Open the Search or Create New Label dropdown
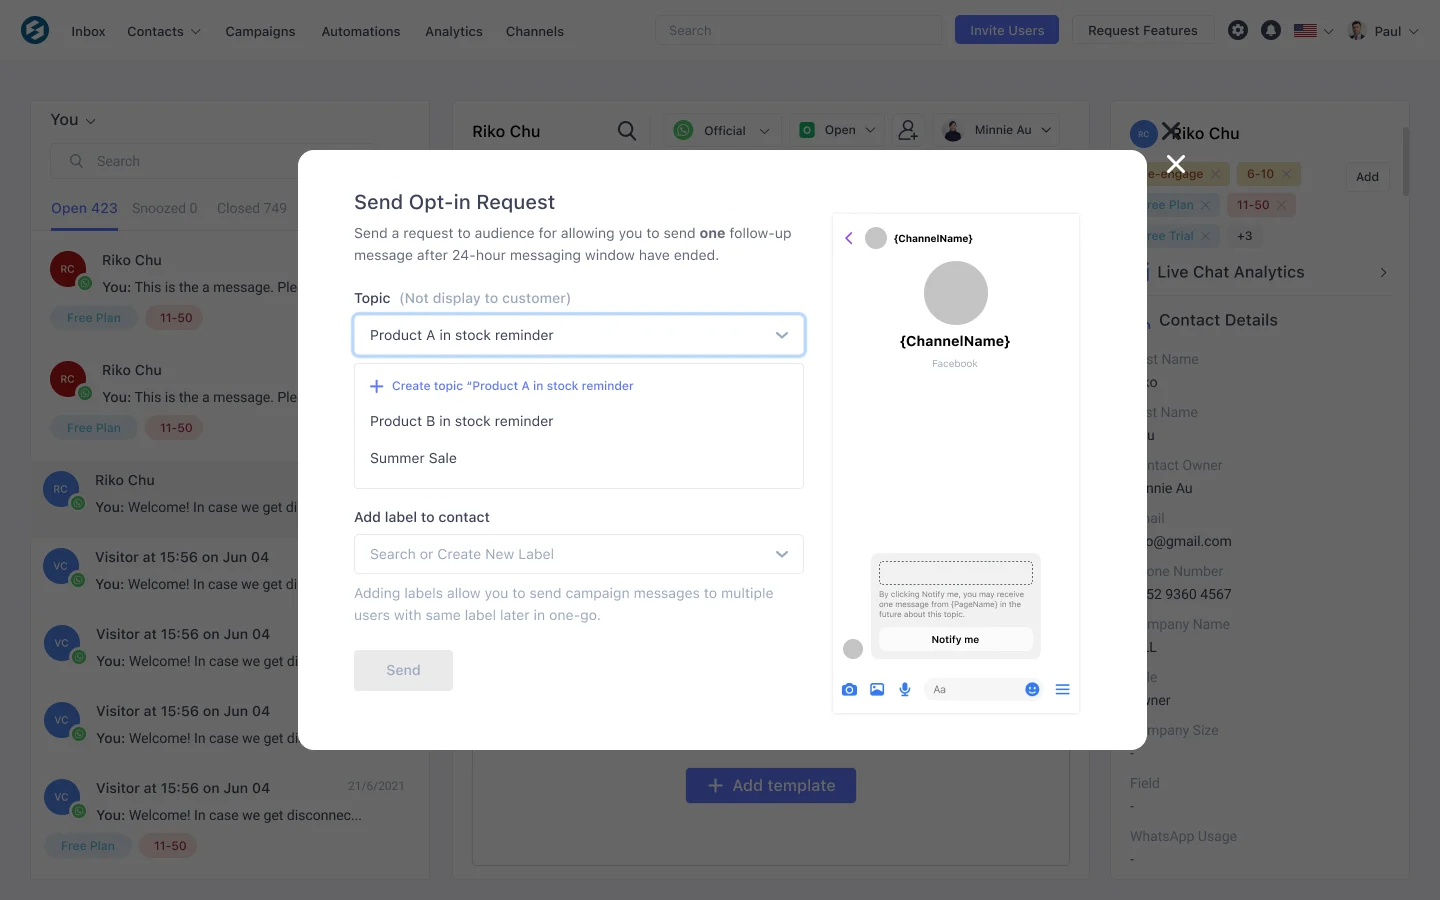 [x=578, y=554]
